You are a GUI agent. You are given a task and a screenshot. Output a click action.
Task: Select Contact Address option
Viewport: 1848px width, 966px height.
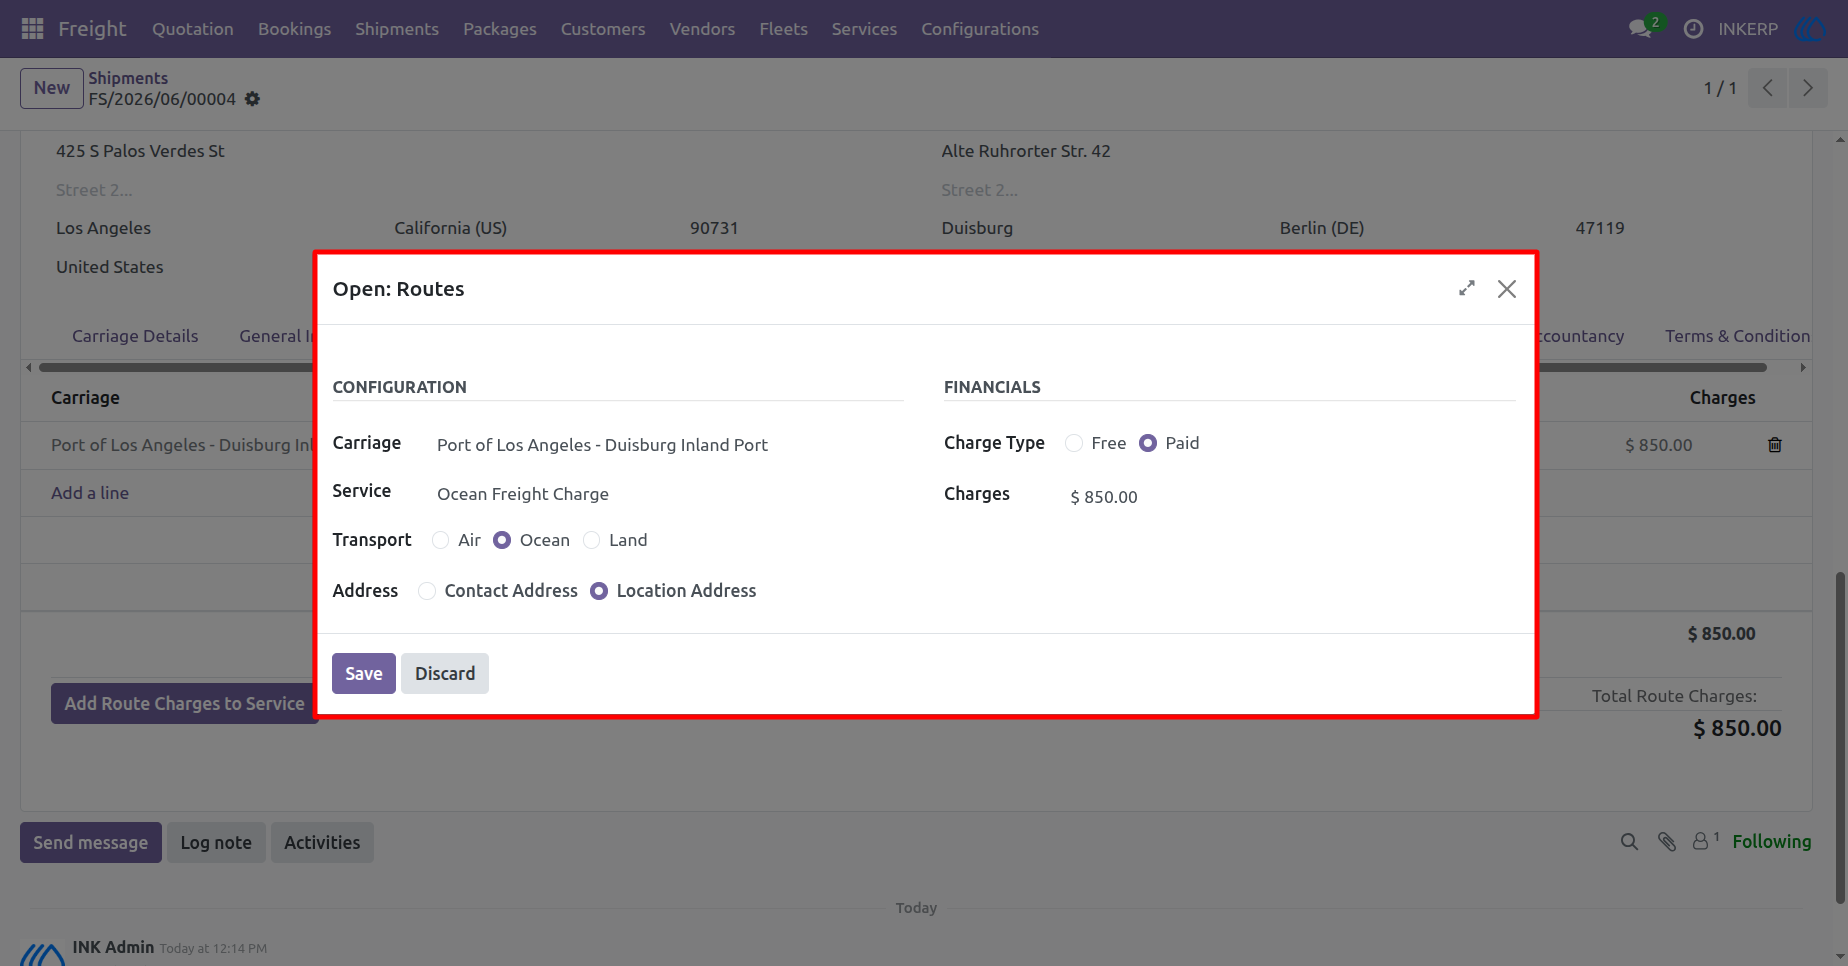[x=427, y=591]
